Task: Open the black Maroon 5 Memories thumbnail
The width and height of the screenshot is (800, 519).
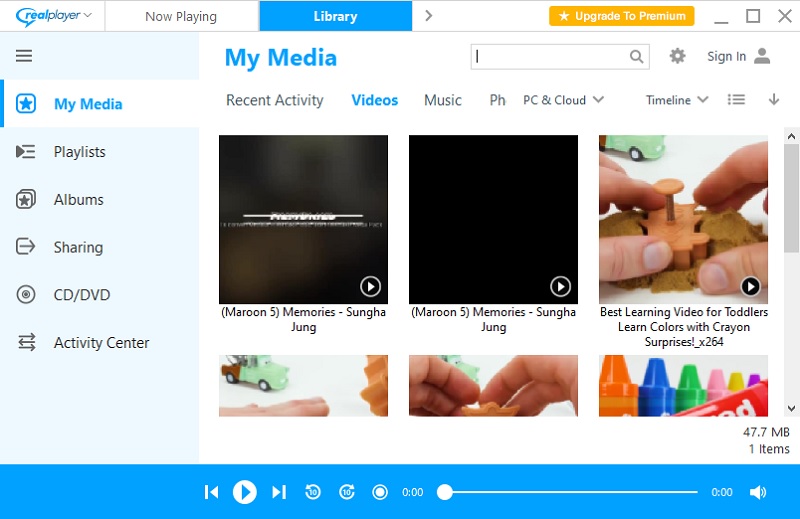Action: [x=493, y=219]
